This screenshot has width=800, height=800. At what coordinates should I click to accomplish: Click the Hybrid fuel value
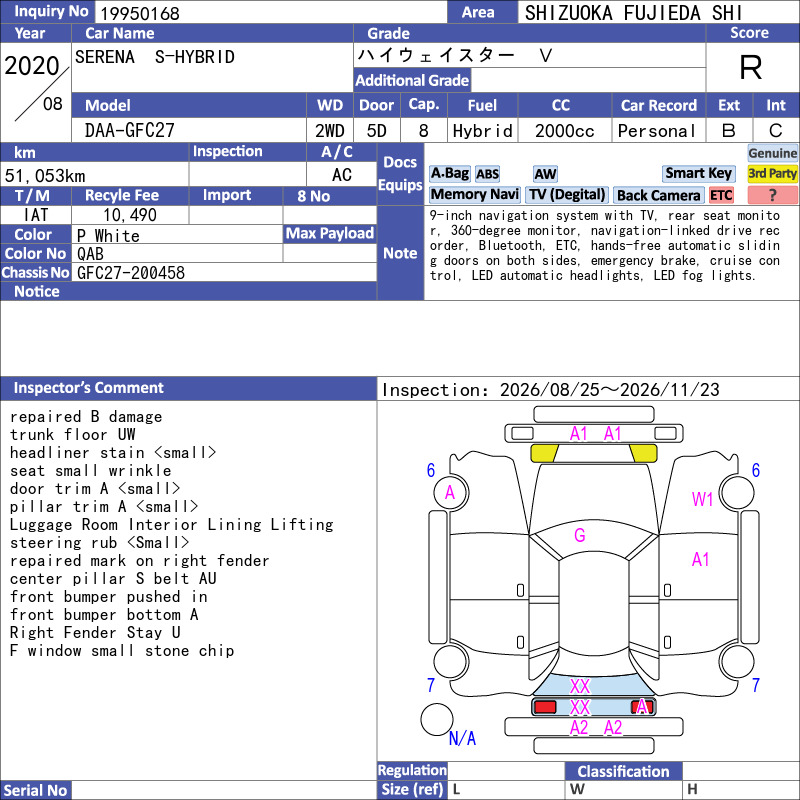(x=482, y=131)
